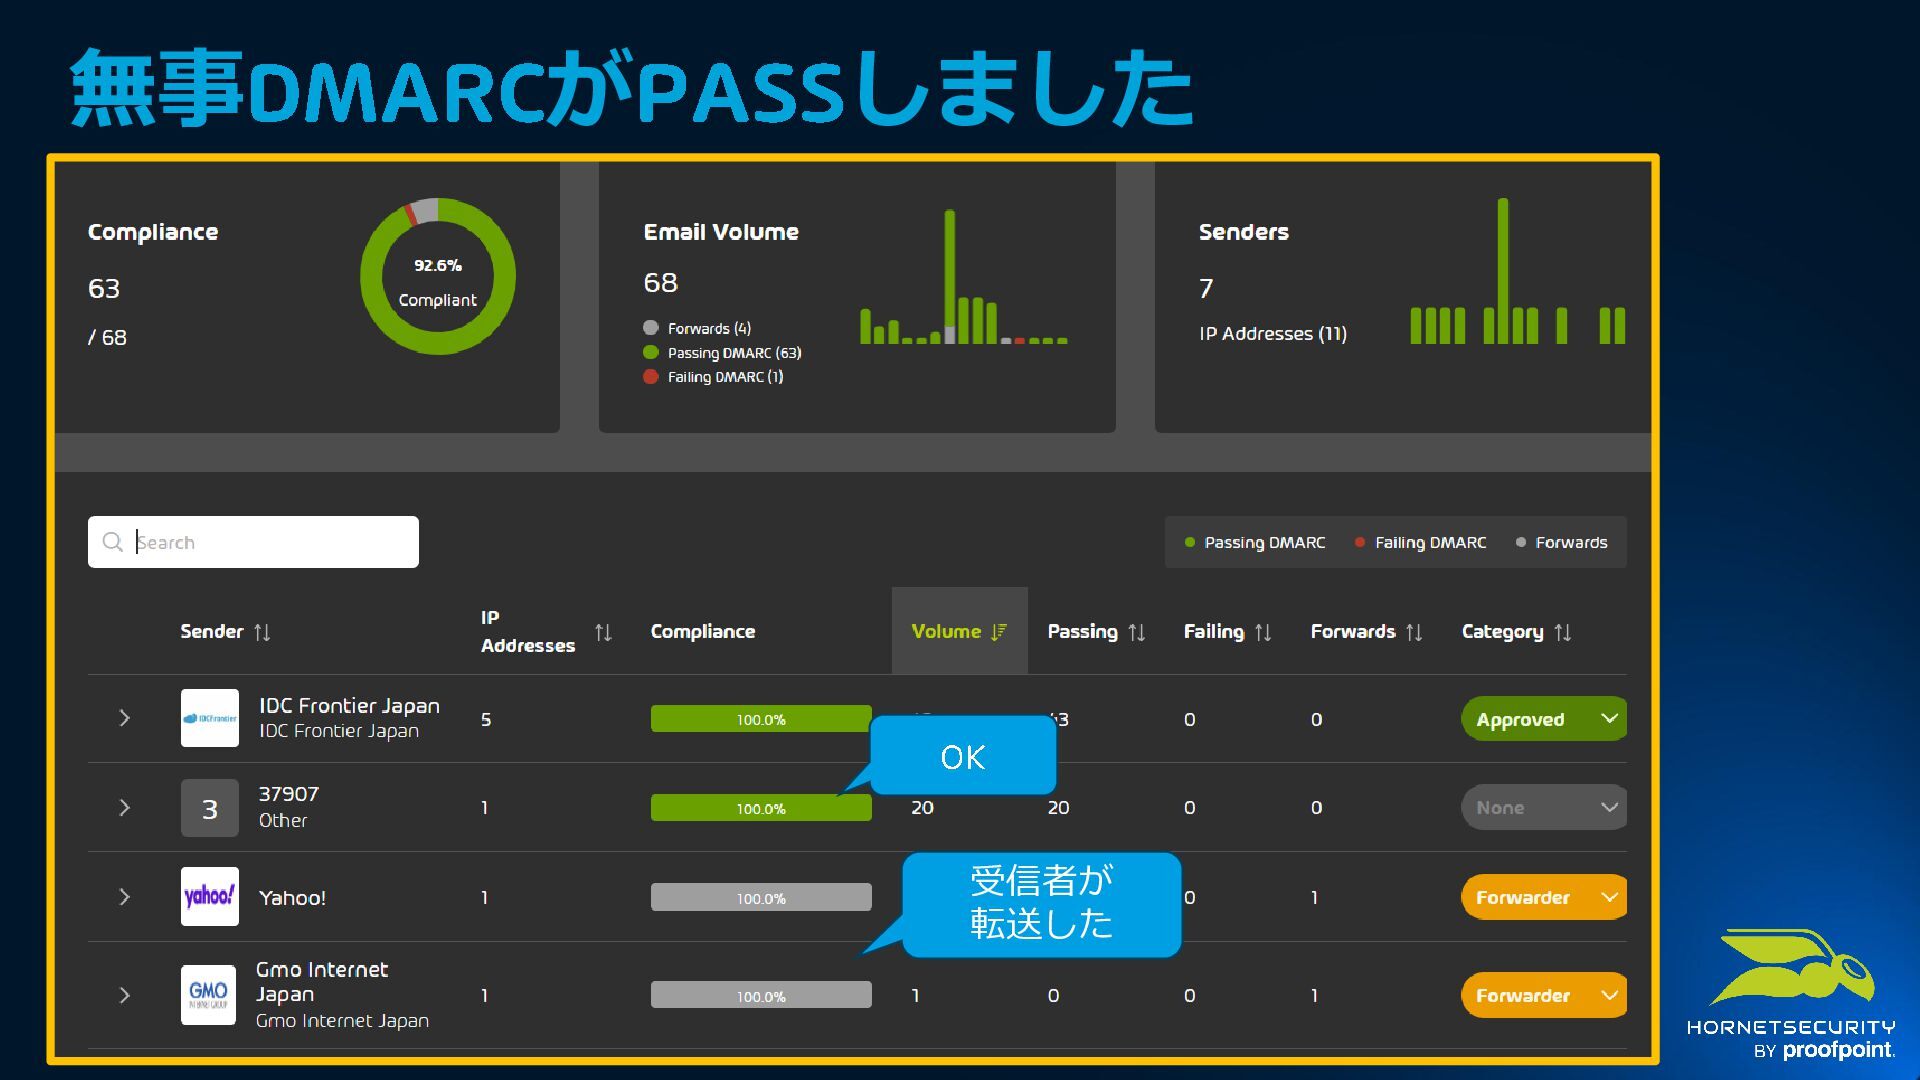
Task: Sort by Sender column arrows
Action: point(262,632)
